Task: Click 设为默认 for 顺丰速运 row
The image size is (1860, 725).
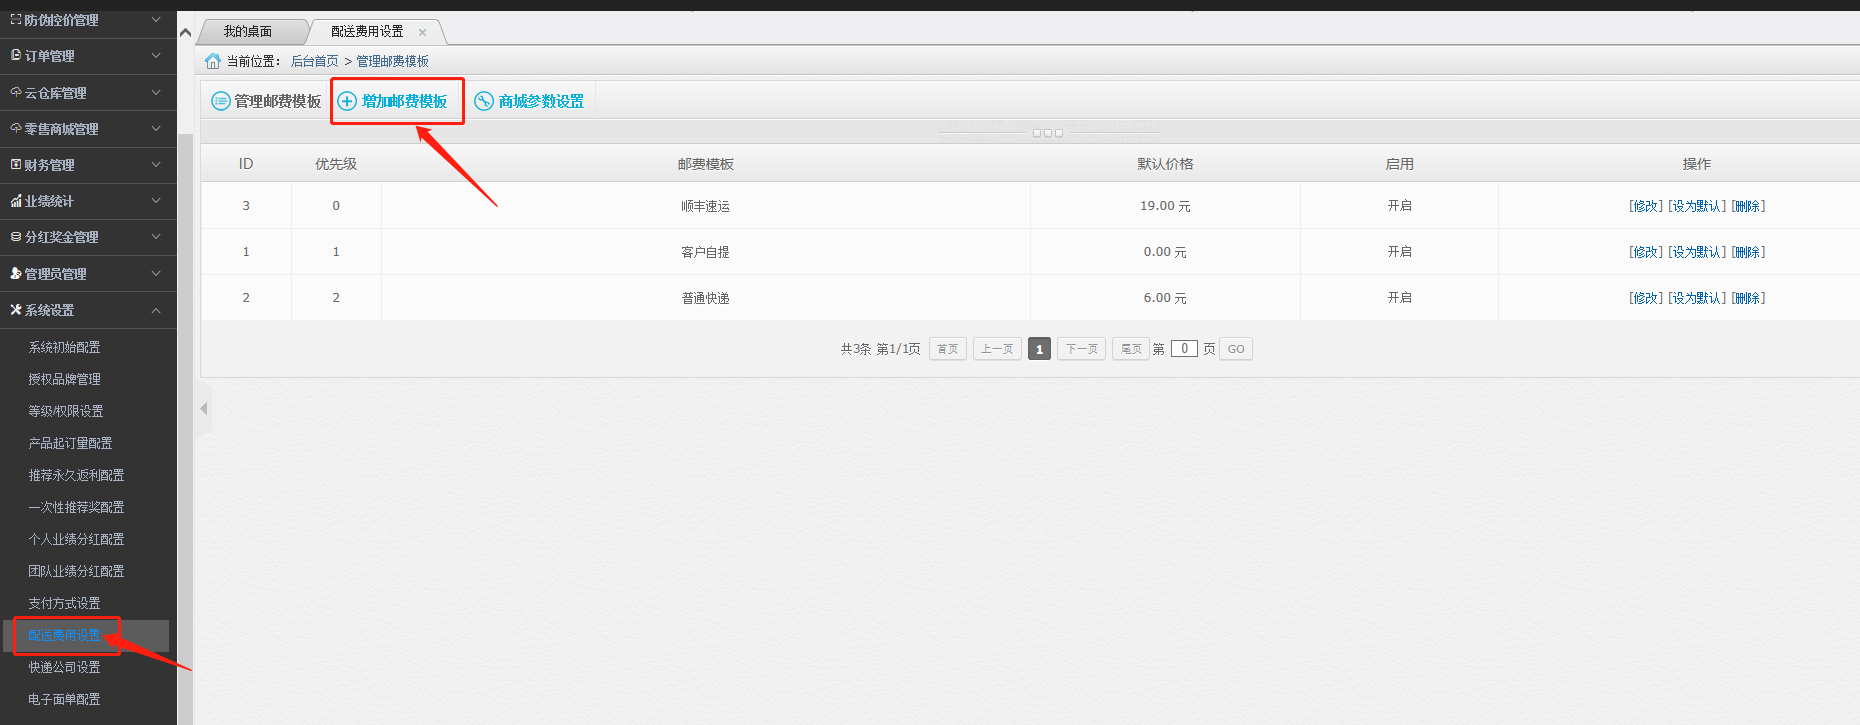Action: (1697, 206)
